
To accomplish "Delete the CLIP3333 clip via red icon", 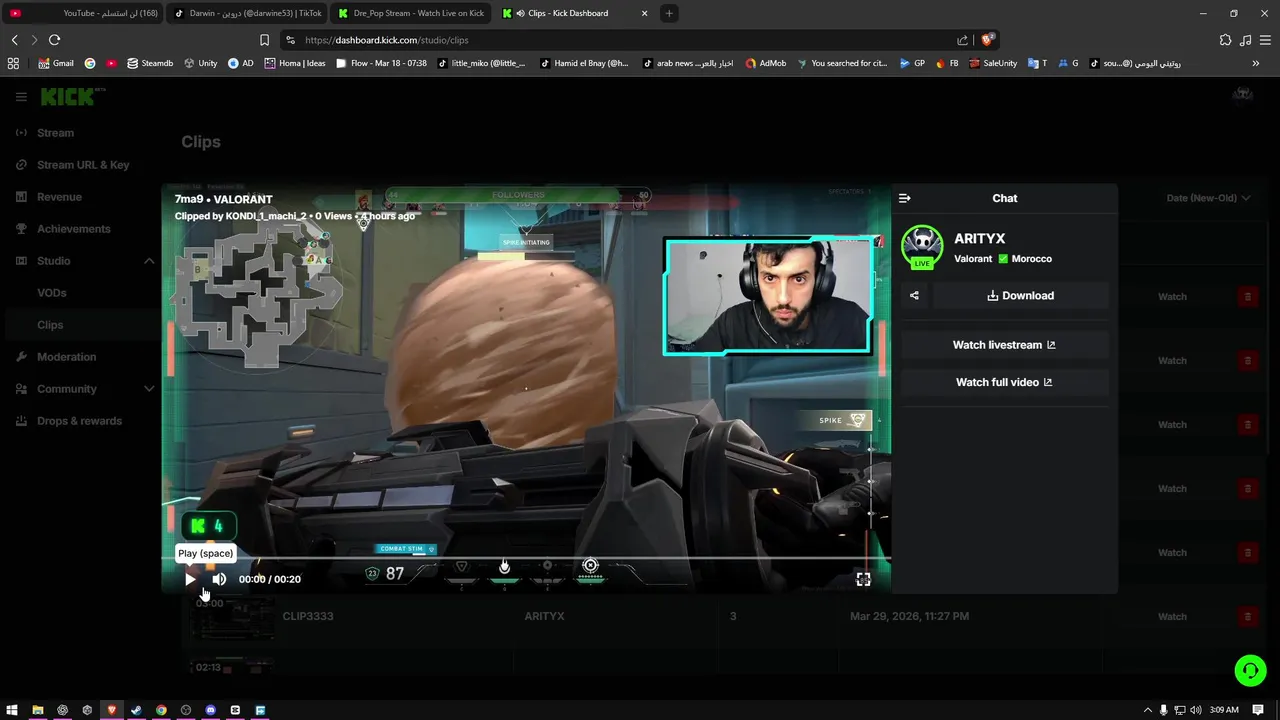I will (x=1247, y=617).
